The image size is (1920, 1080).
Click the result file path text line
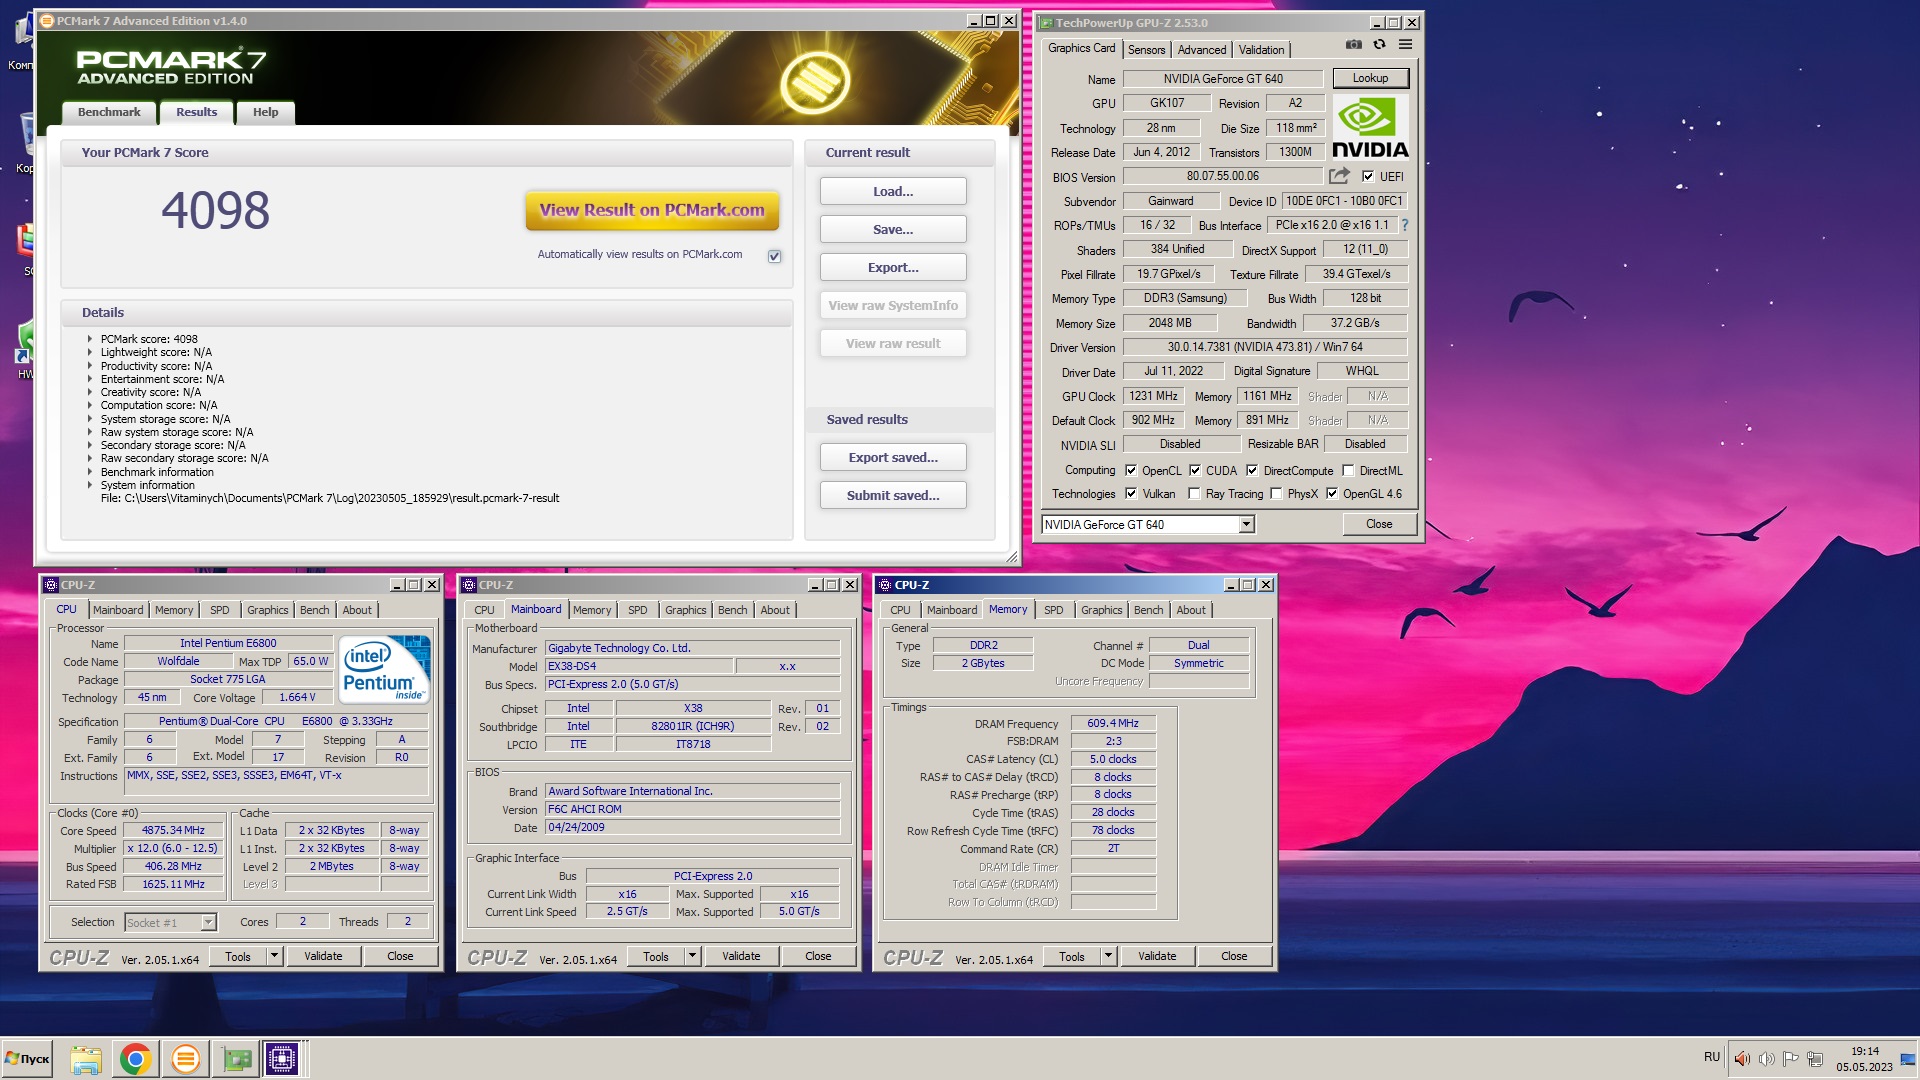[330, 498]
